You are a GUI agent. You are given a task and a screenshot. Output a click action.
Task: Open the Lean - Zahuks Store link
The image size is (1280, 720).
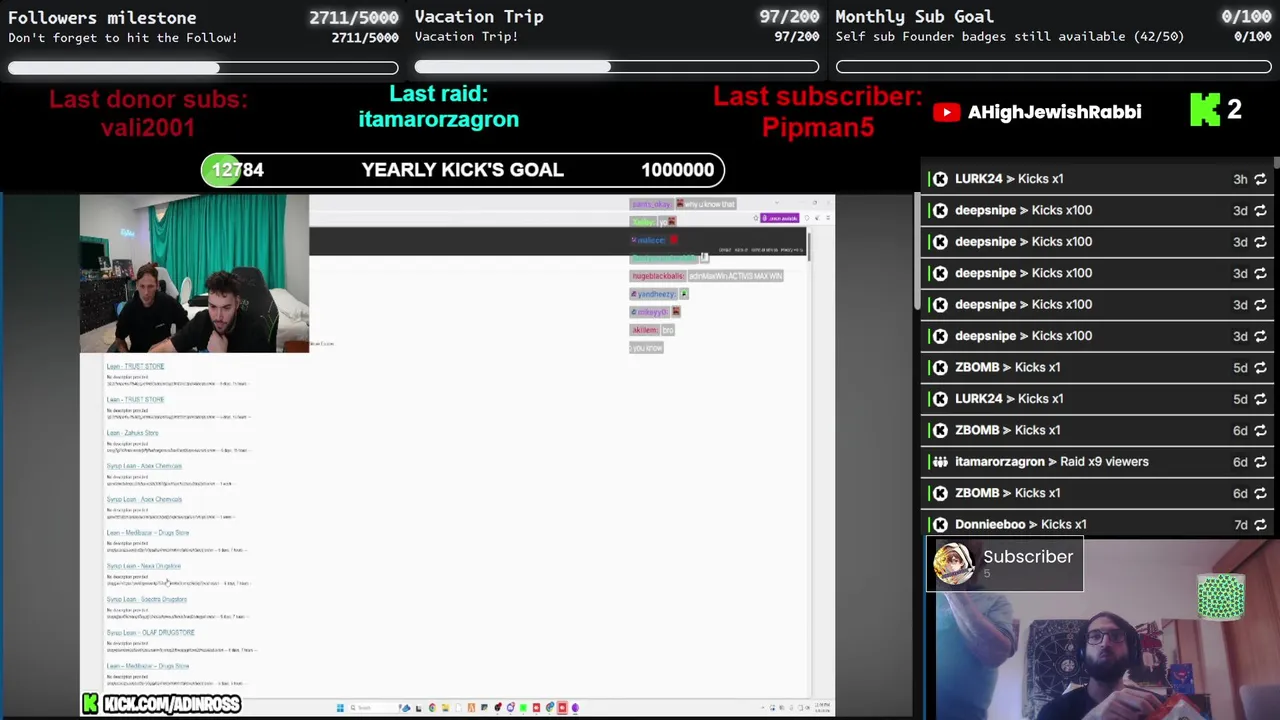point(132,433)
